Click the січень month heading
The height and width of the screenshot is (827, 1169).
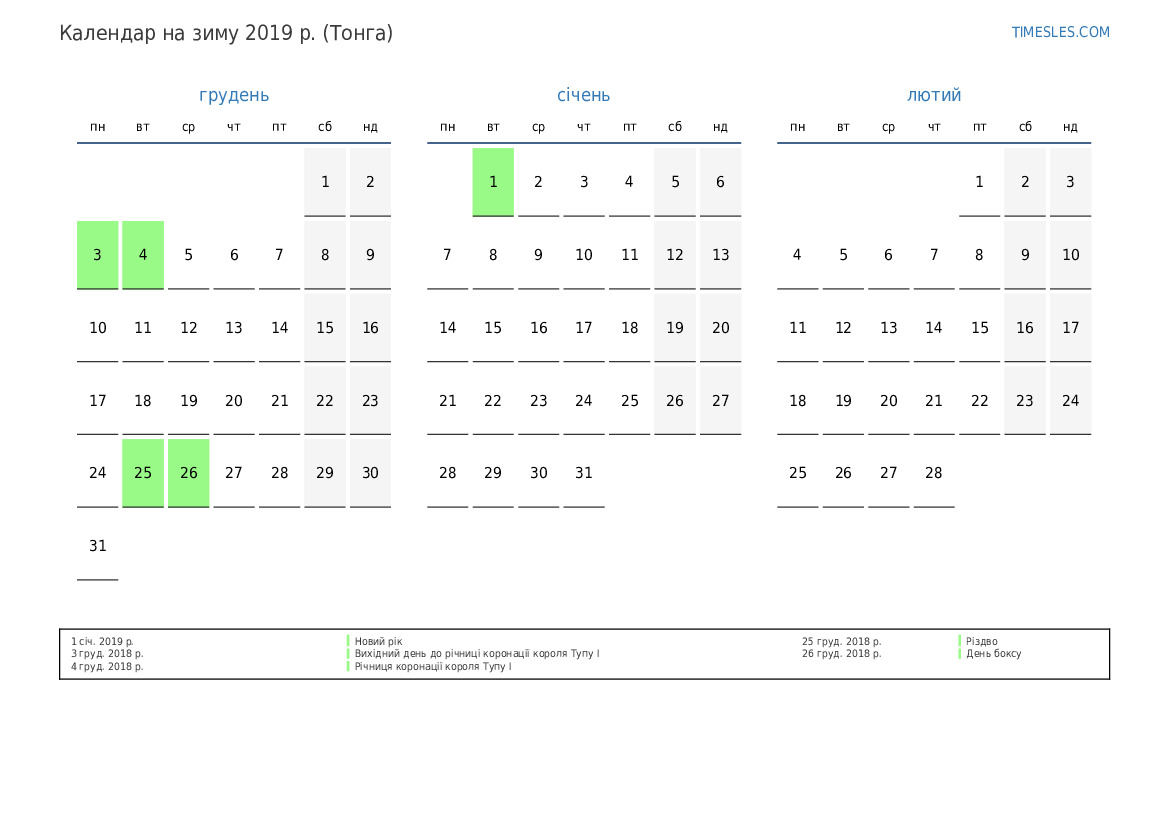pos(583,95)
